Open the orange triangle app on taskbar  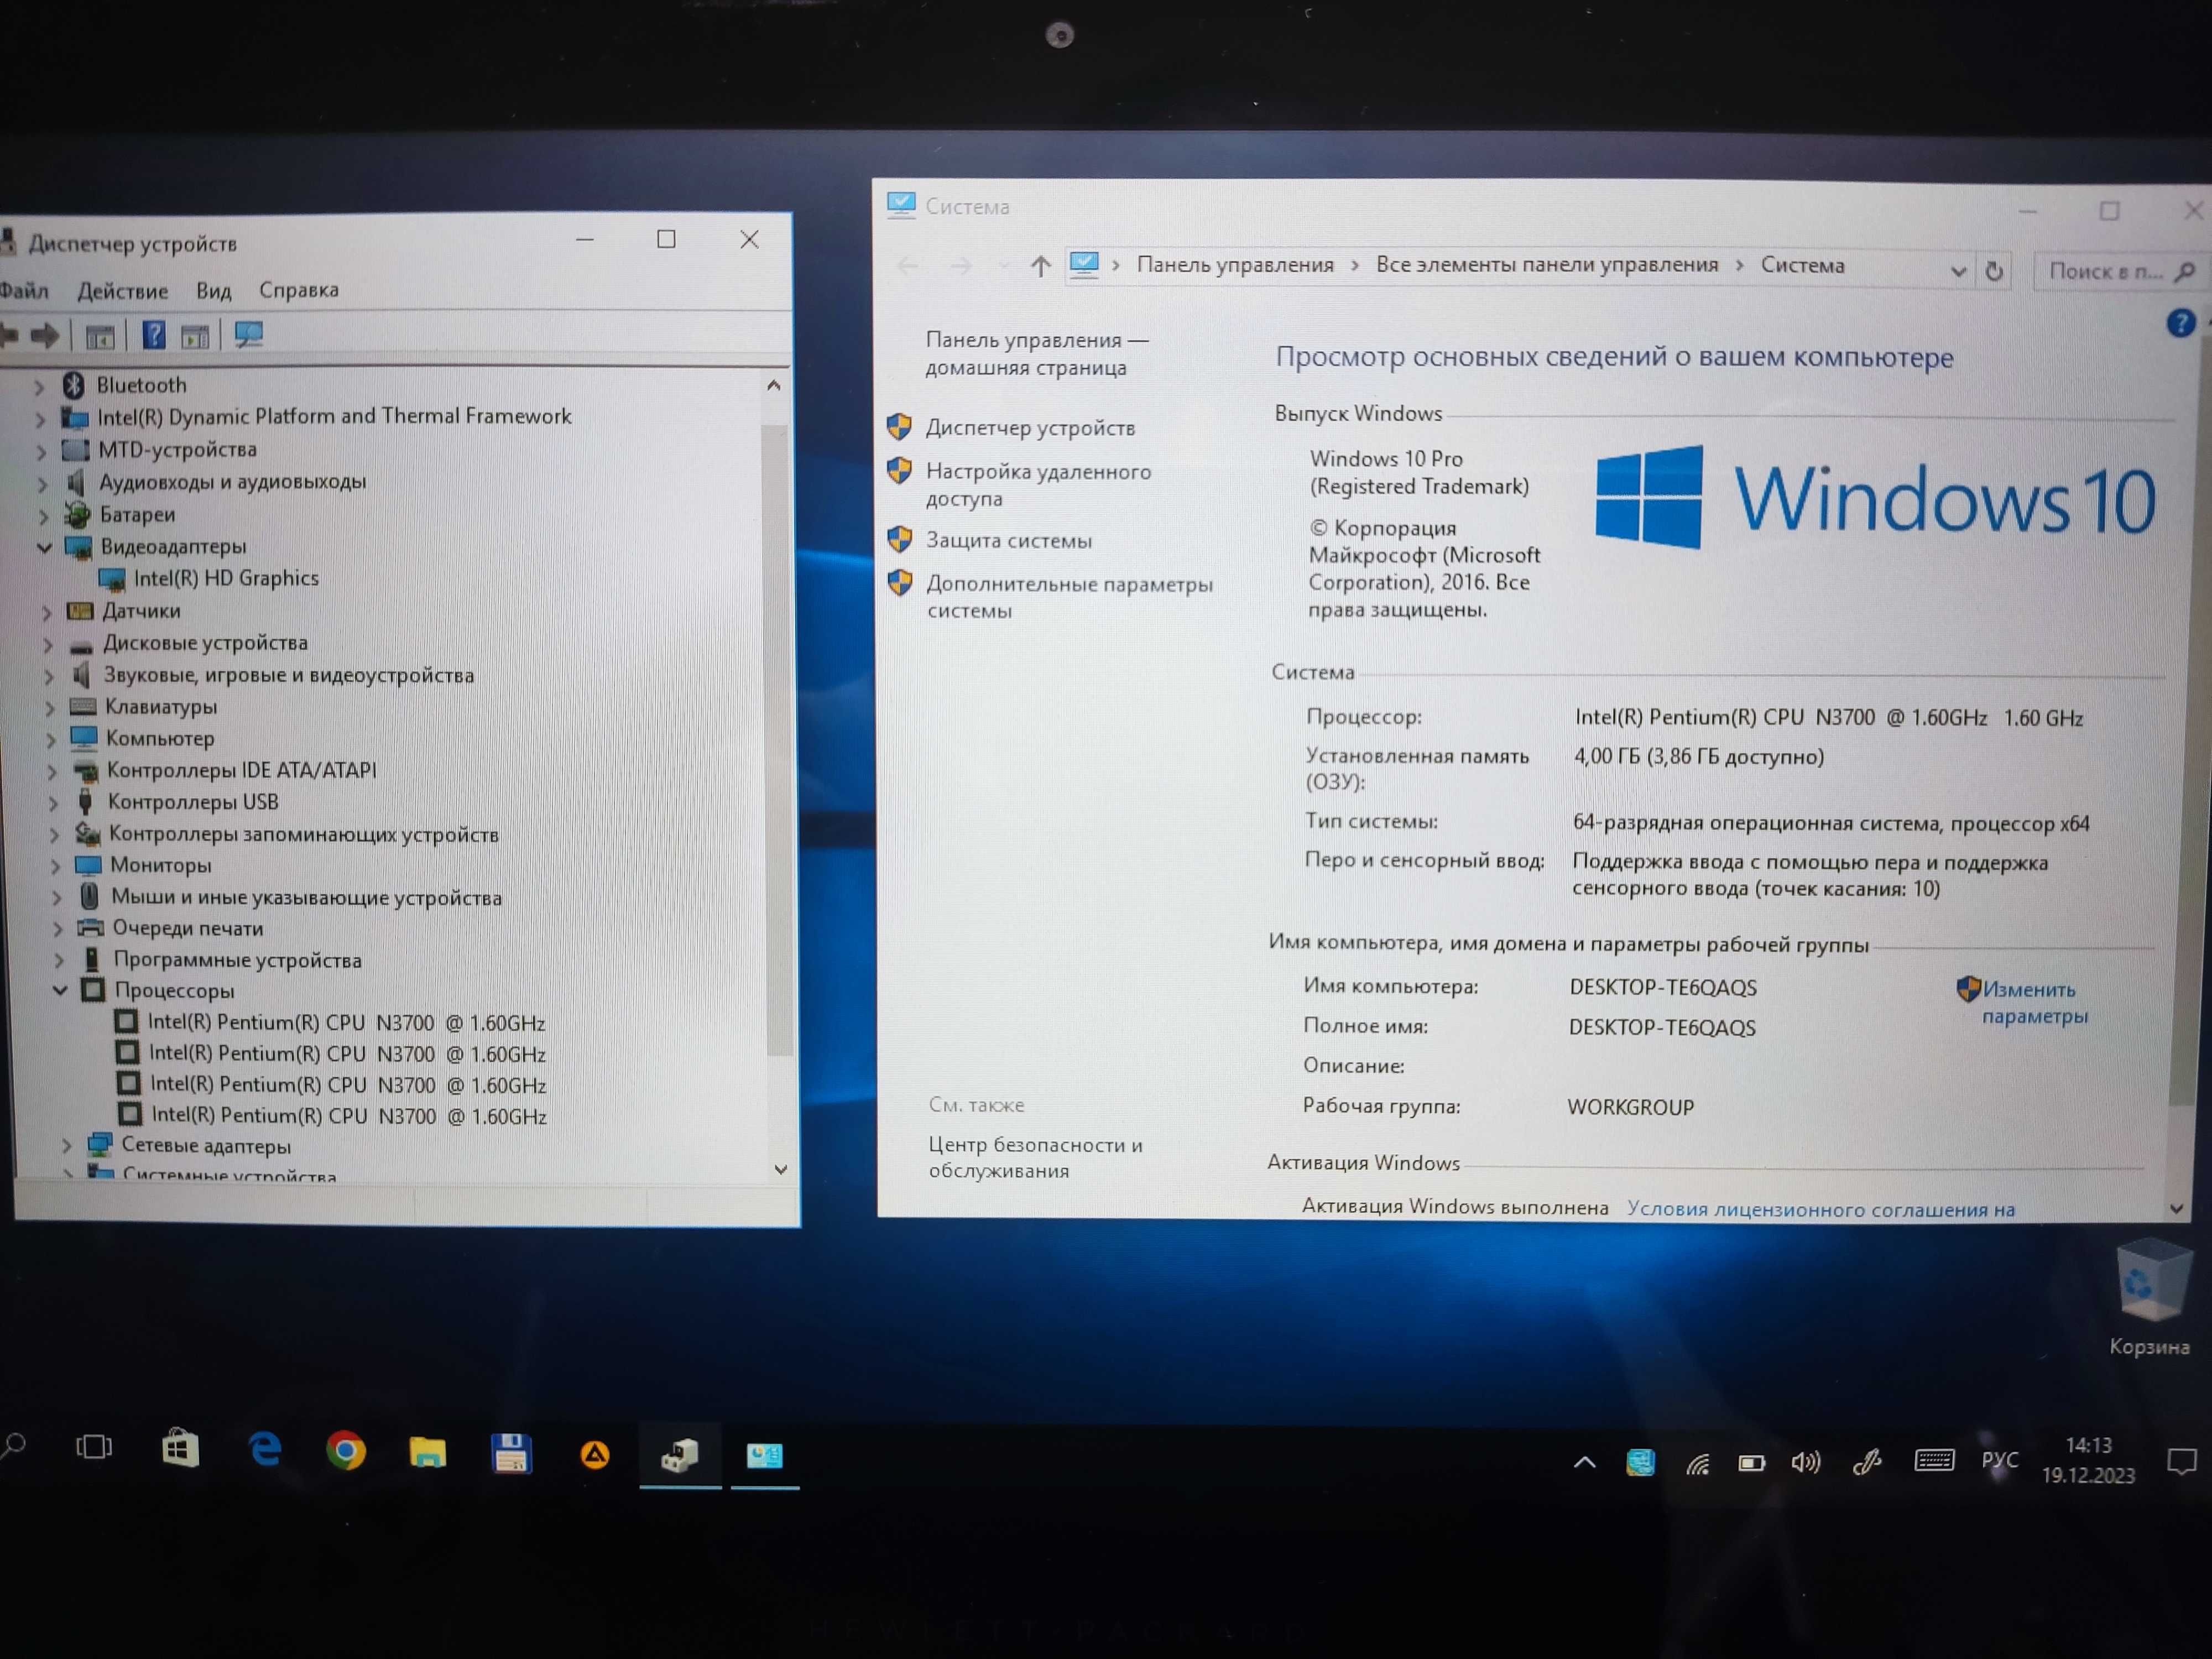(595, 1455)
